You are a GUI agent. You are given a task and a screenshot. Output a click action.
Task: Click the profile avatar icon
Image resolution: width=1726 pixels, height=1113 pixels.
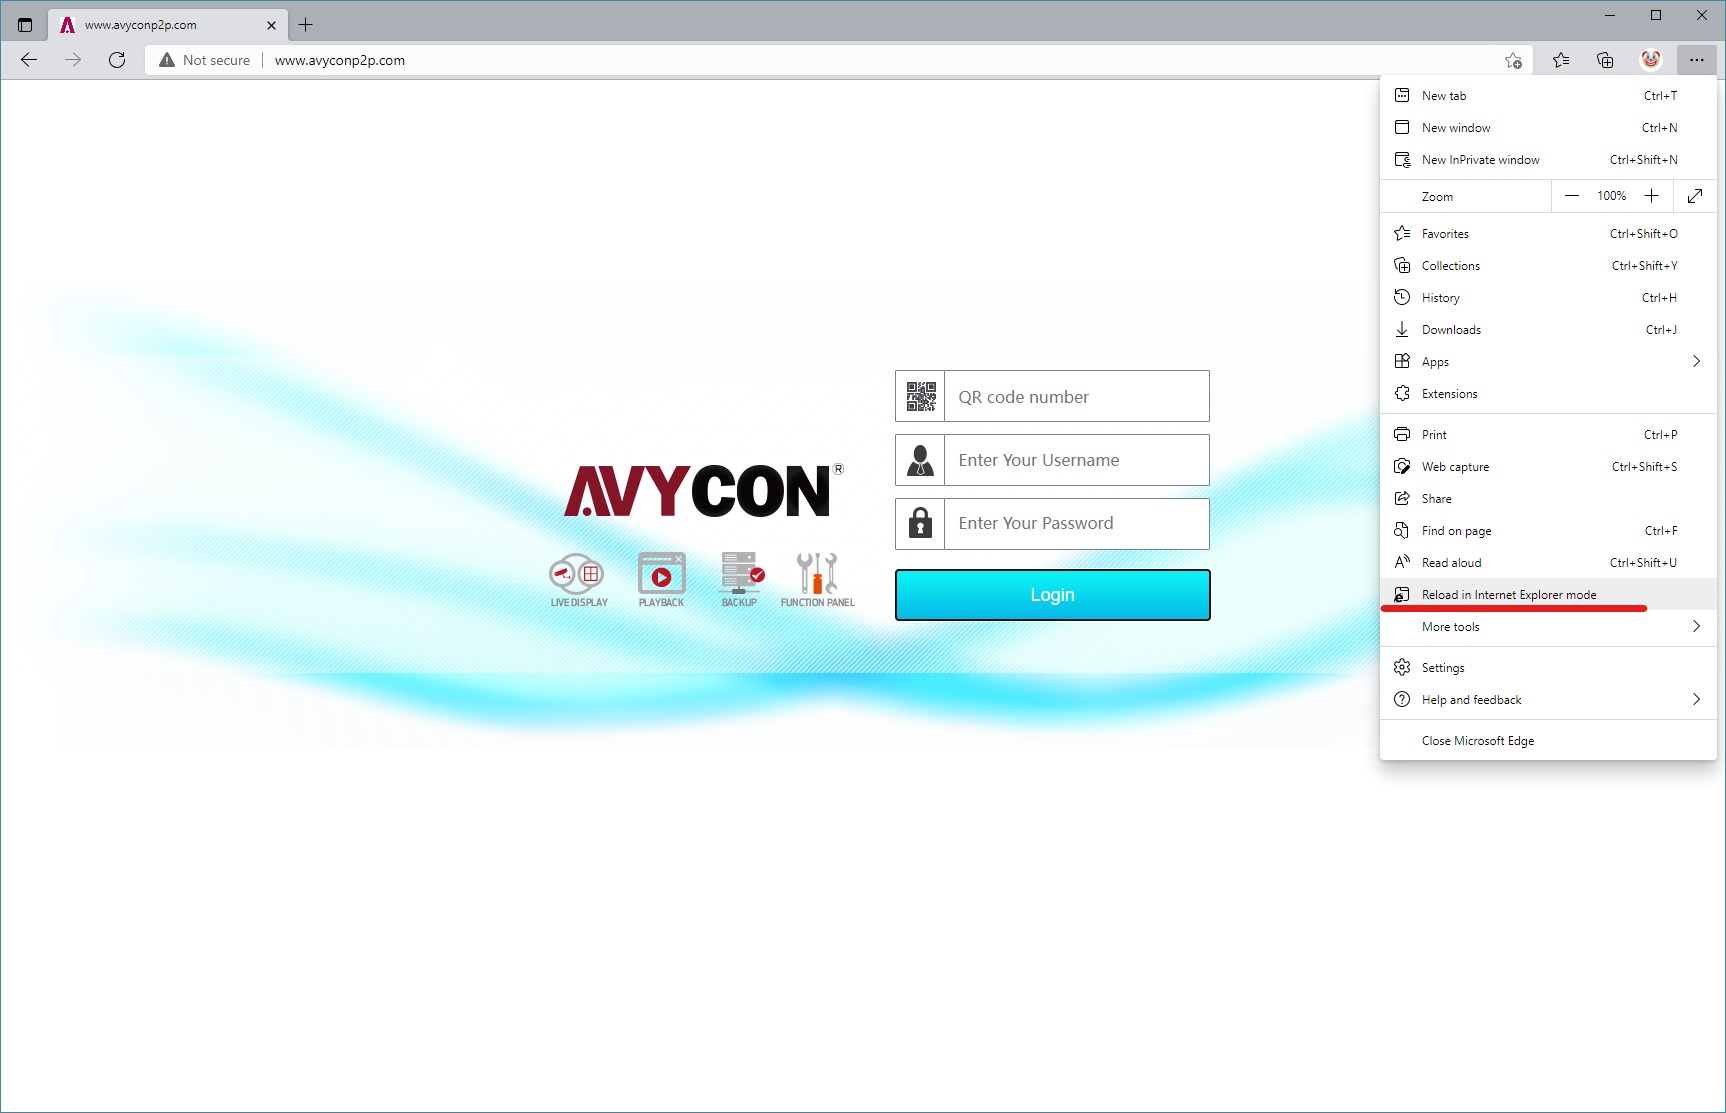(x=1651, y=60)
